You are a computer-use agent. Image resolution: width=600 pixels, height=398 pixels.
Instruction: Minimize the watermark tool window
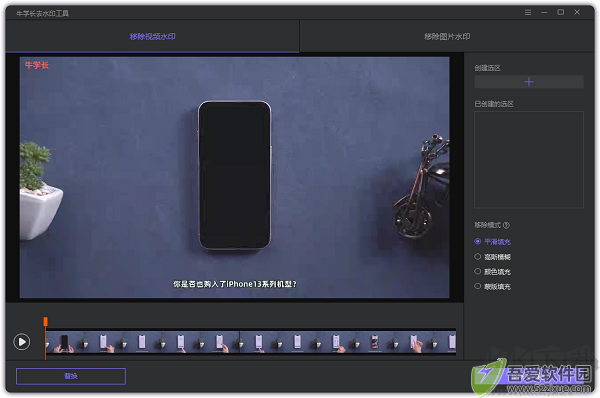[x=544, y=13]
